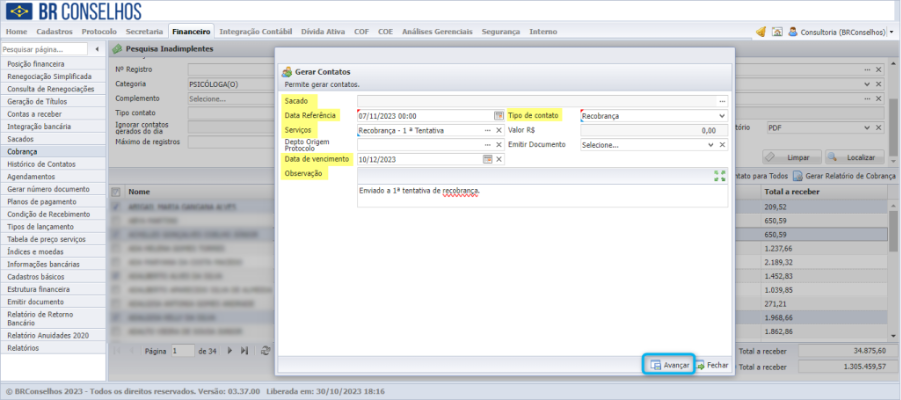Open Contas a receber in sidebar
This screenshot has height=400, width=901.
[53, 114]
